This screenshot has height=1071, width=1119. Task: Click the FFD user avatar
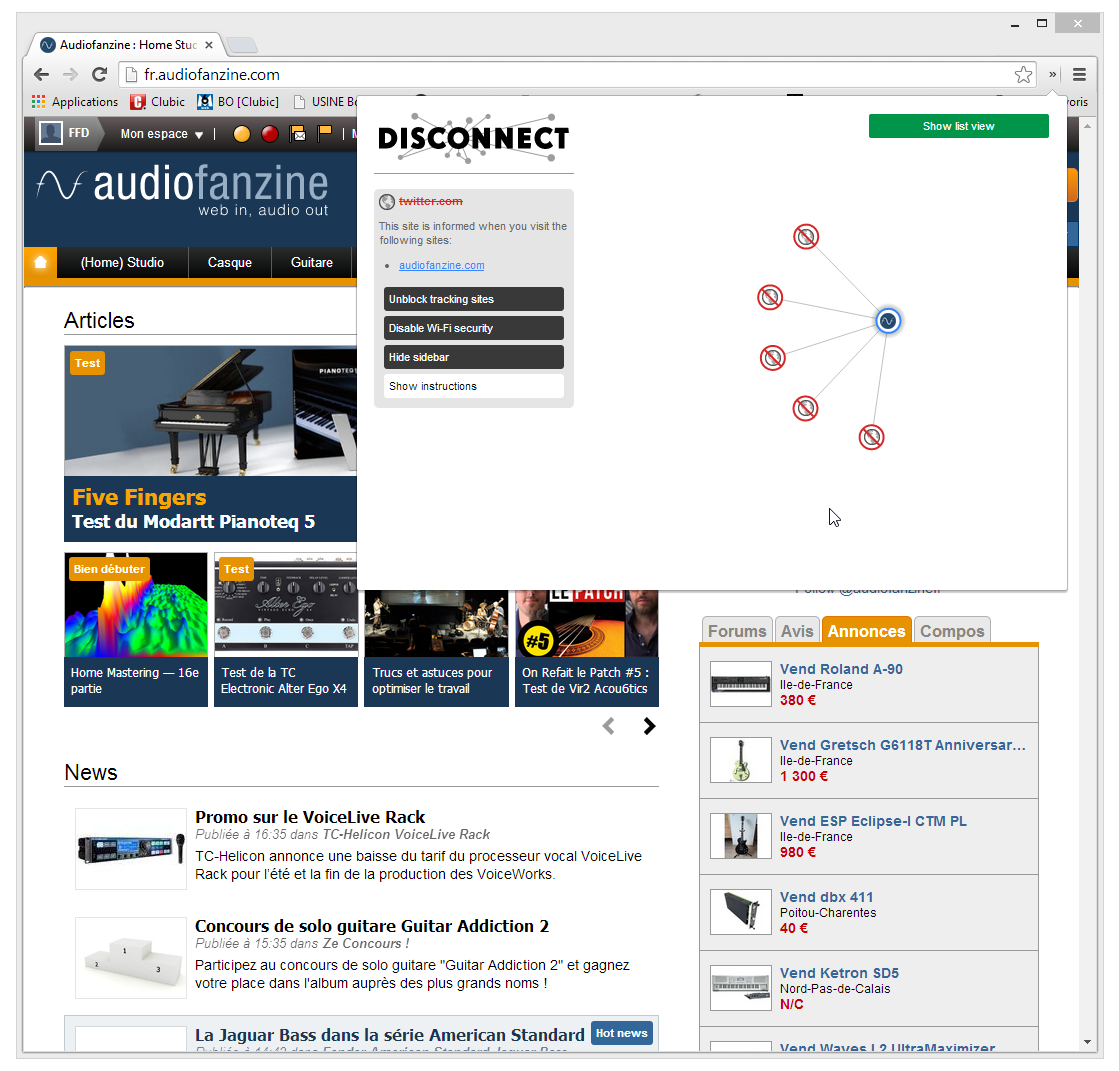(x=51, y=133)
